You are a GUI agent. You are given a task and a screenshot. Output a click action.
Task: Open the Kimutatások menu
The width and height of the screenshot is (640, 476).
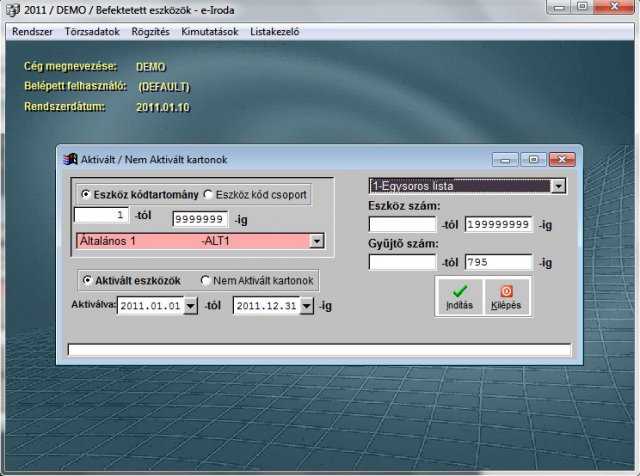click(212, 31)
